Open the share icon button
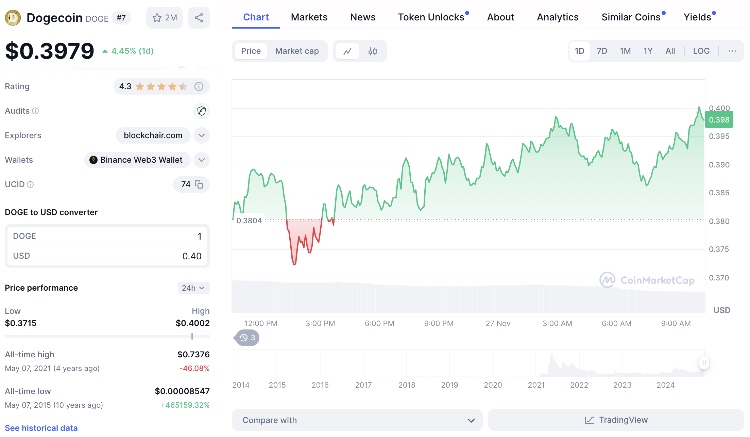The width and height of the screenshot is (750, 437). coord(199,18)
